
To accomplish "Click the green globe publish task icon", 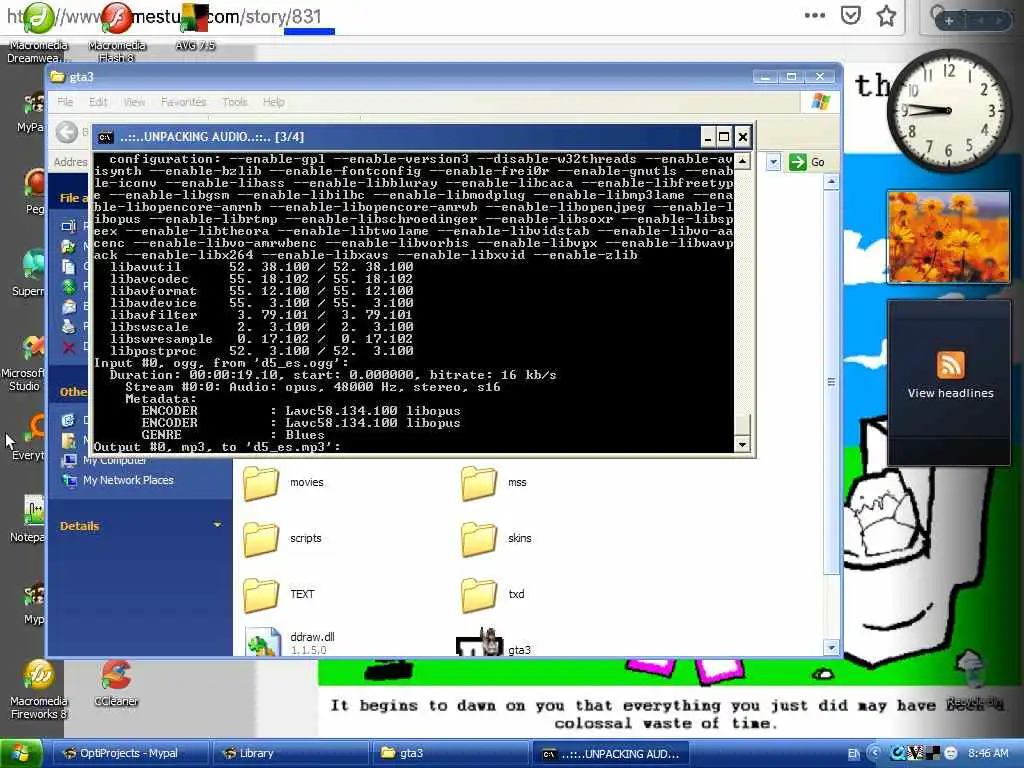I will tap(69, 286).
